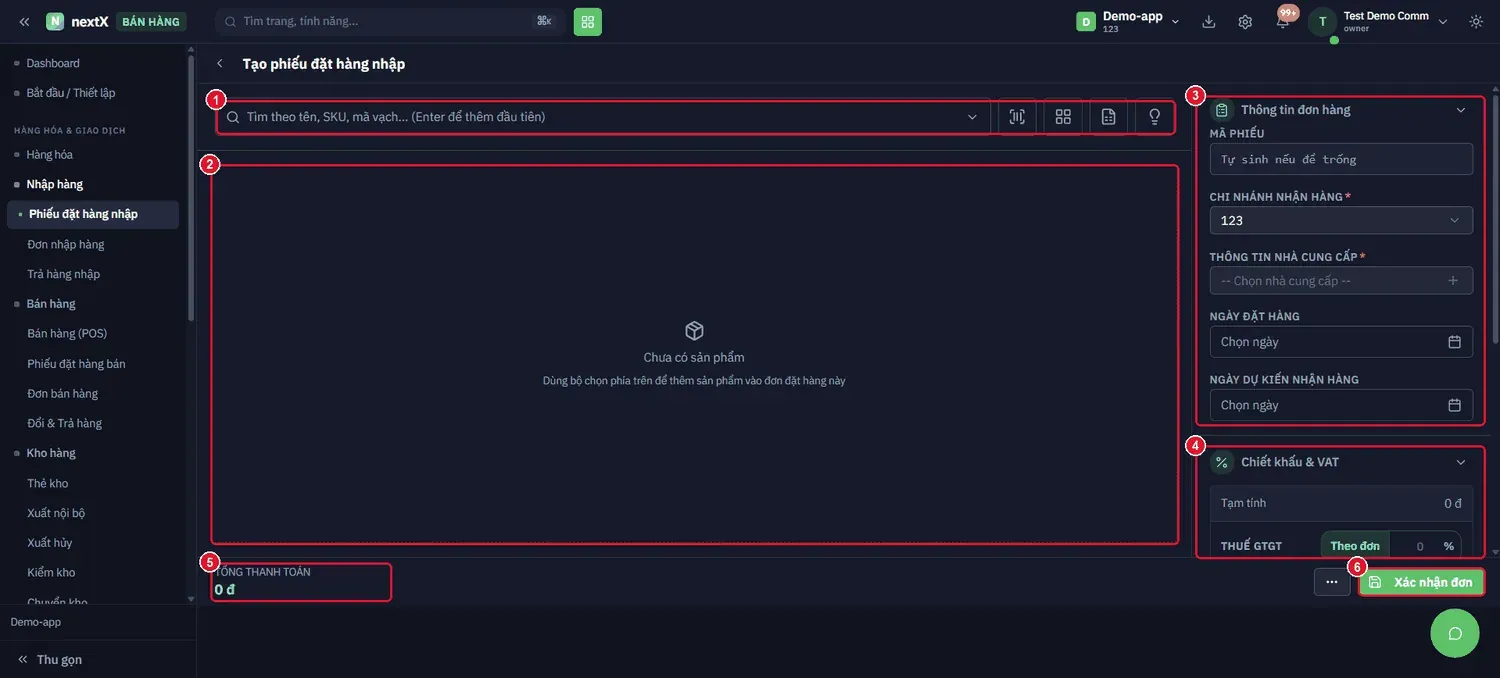This screenshot has width=1500, height=678.
Task: Open notifications bell with 99+ badge
Action: tap(1283, 21)
